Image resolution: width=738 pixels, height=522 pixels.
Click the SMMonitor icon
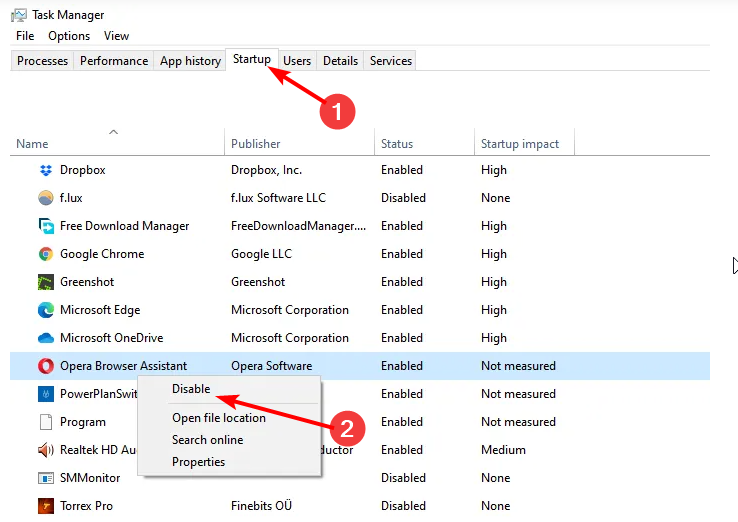pos(46,478)
